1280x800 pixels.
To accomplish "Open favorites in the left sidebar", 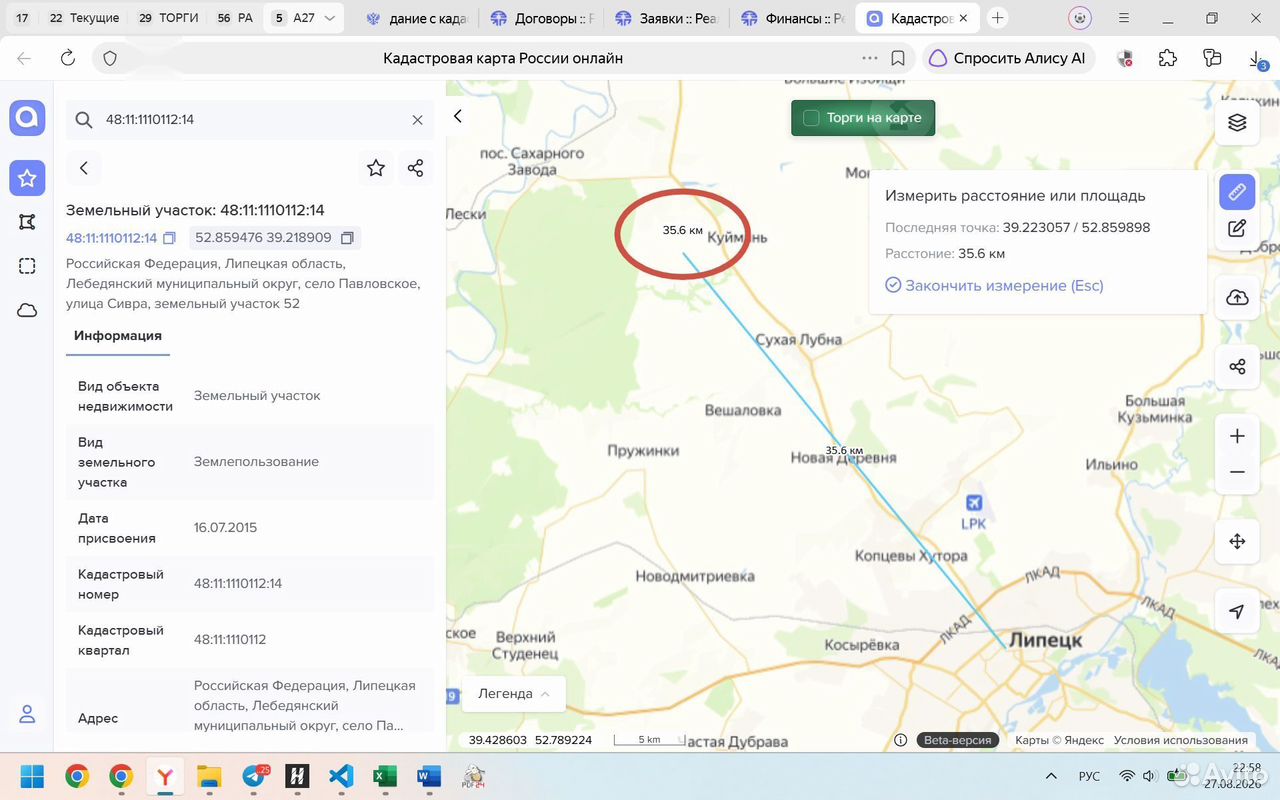I will pyautogui.click(x=27, y=178).
